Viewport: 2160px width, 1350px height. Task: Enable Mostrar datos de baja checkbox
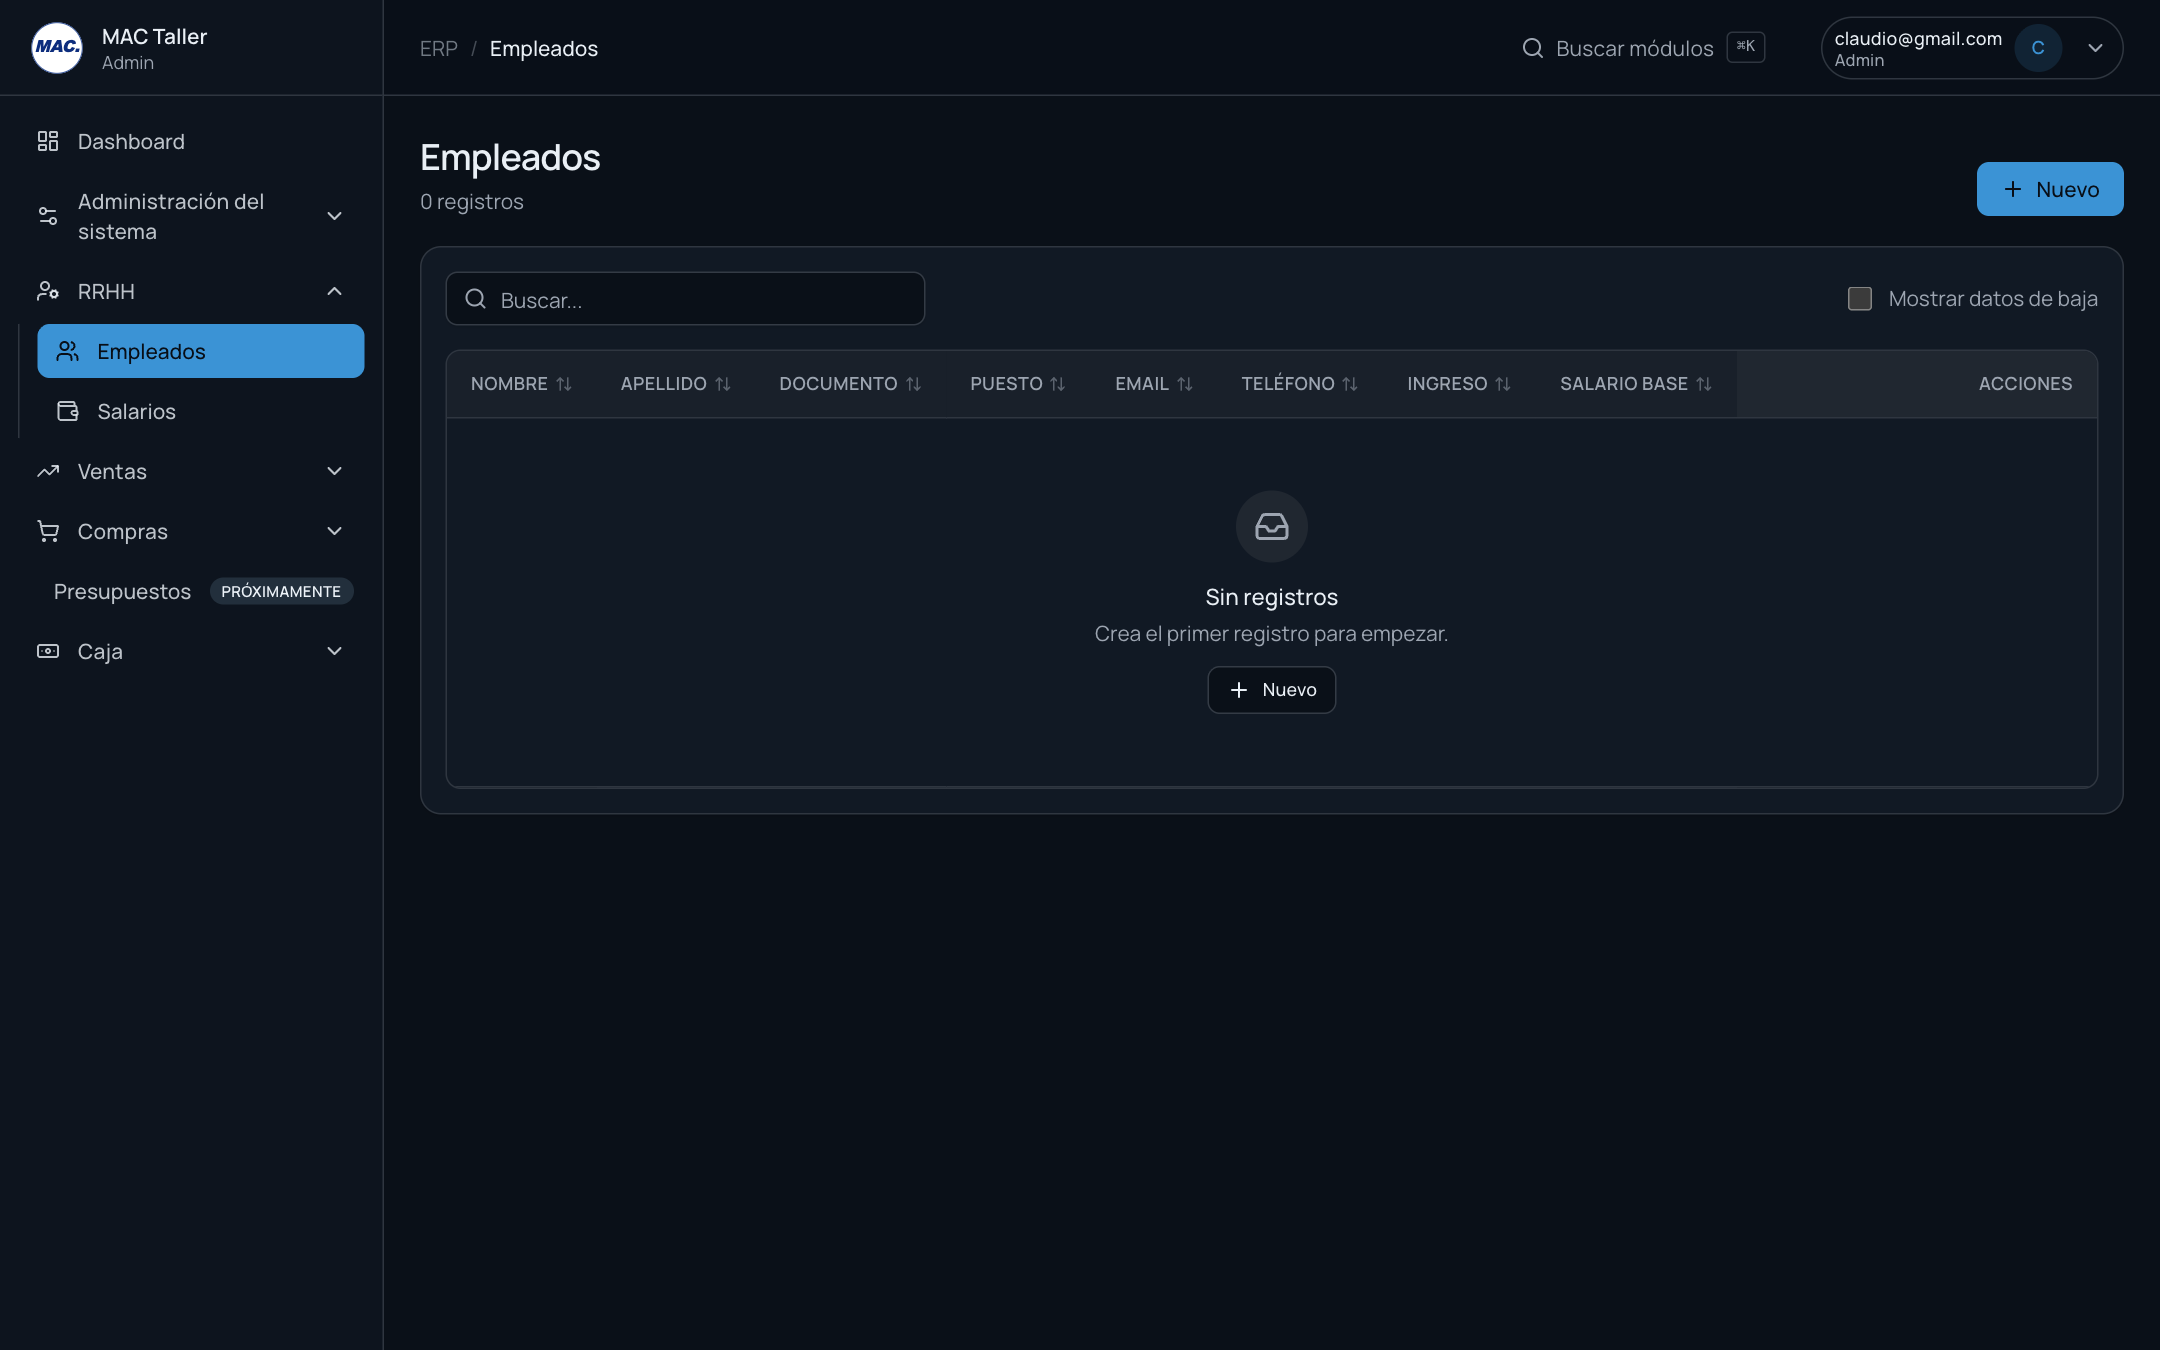[1860, 299]
